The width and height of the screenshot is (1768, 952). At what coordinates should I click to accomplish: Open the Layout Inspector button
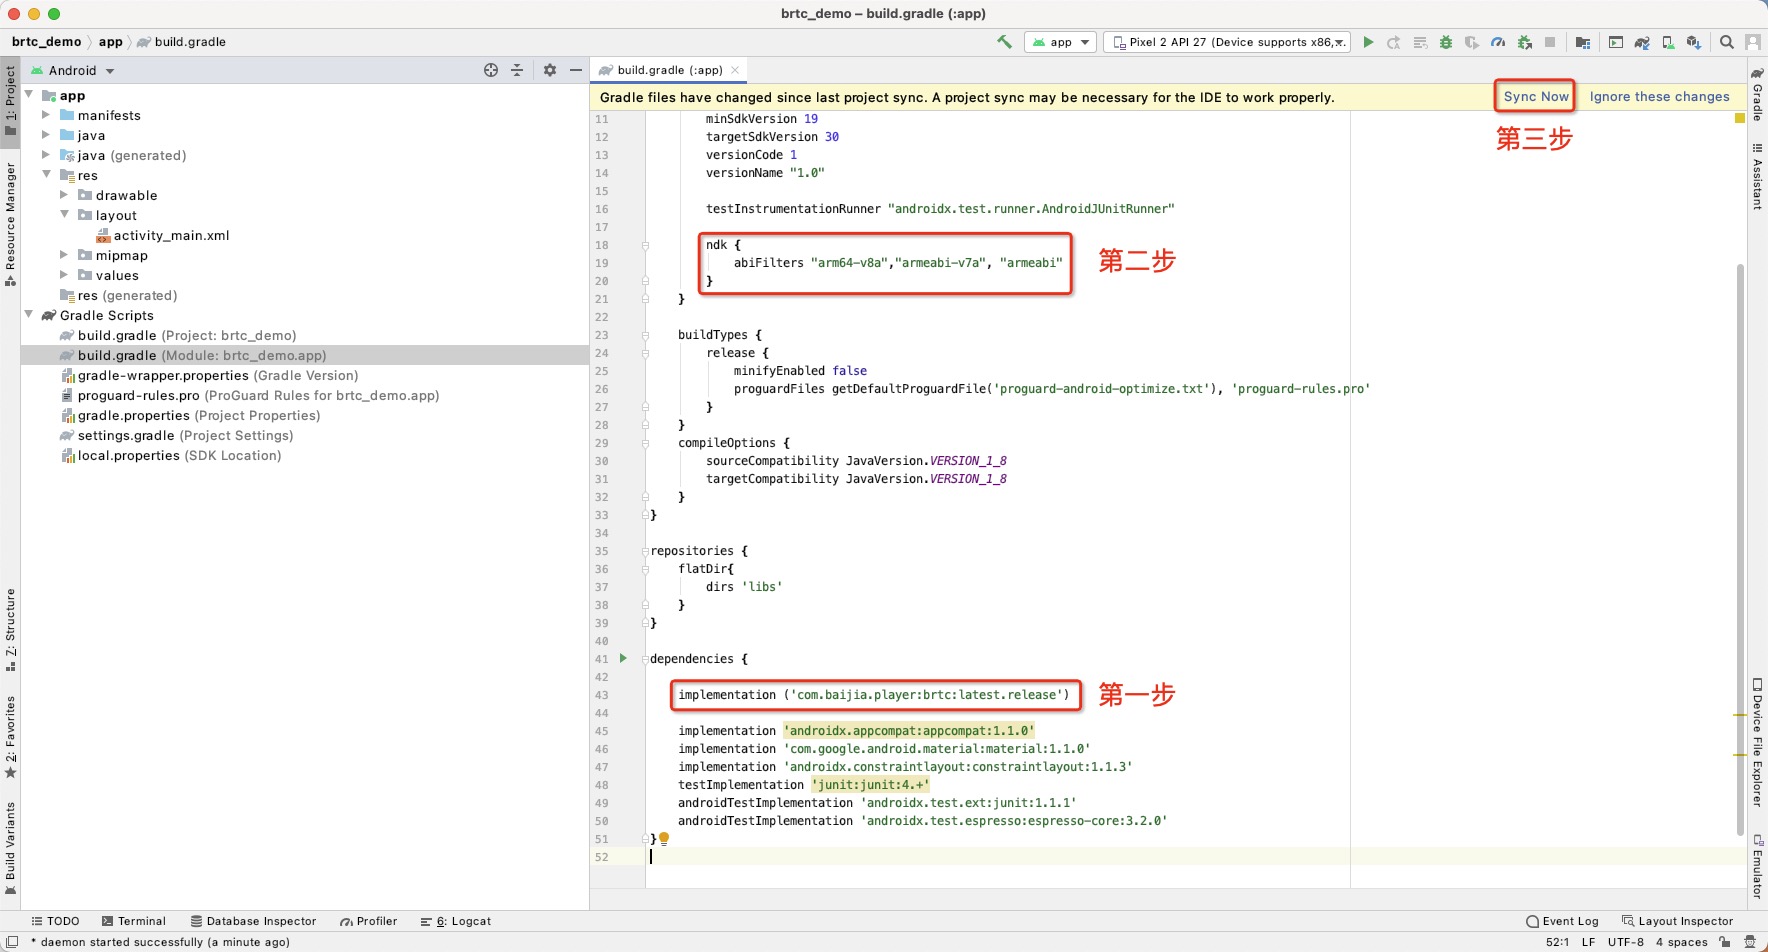[1678, 921]
